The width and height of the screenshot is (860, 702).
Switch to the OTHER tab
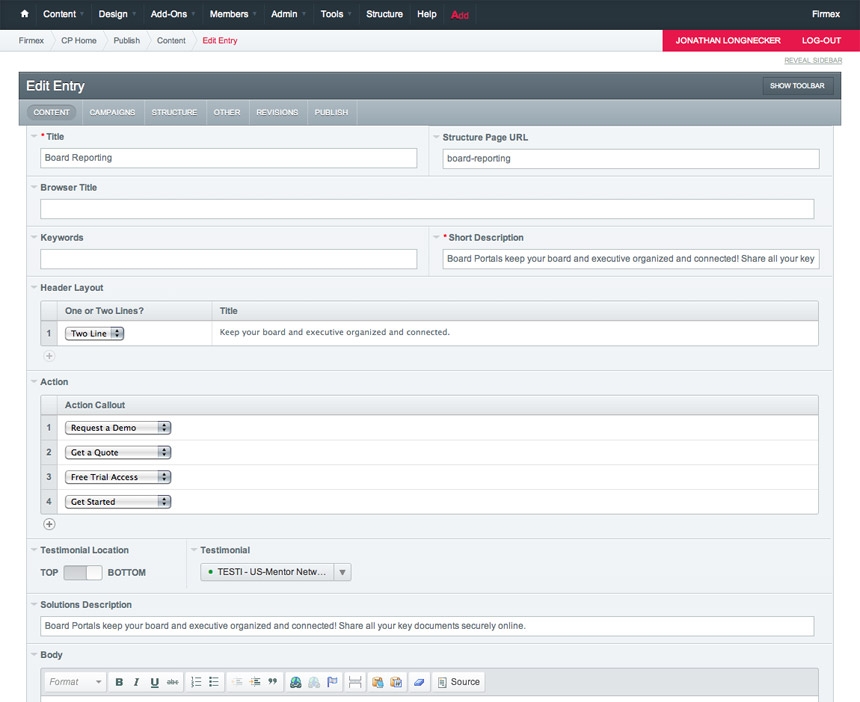click(x=227, y=112)
